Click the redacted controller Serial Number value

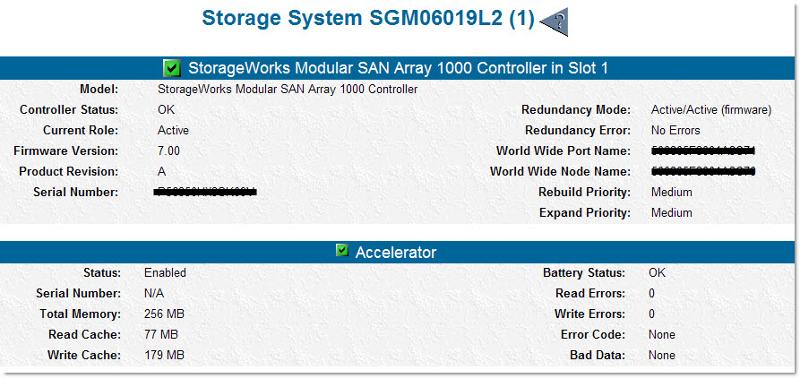205,192
